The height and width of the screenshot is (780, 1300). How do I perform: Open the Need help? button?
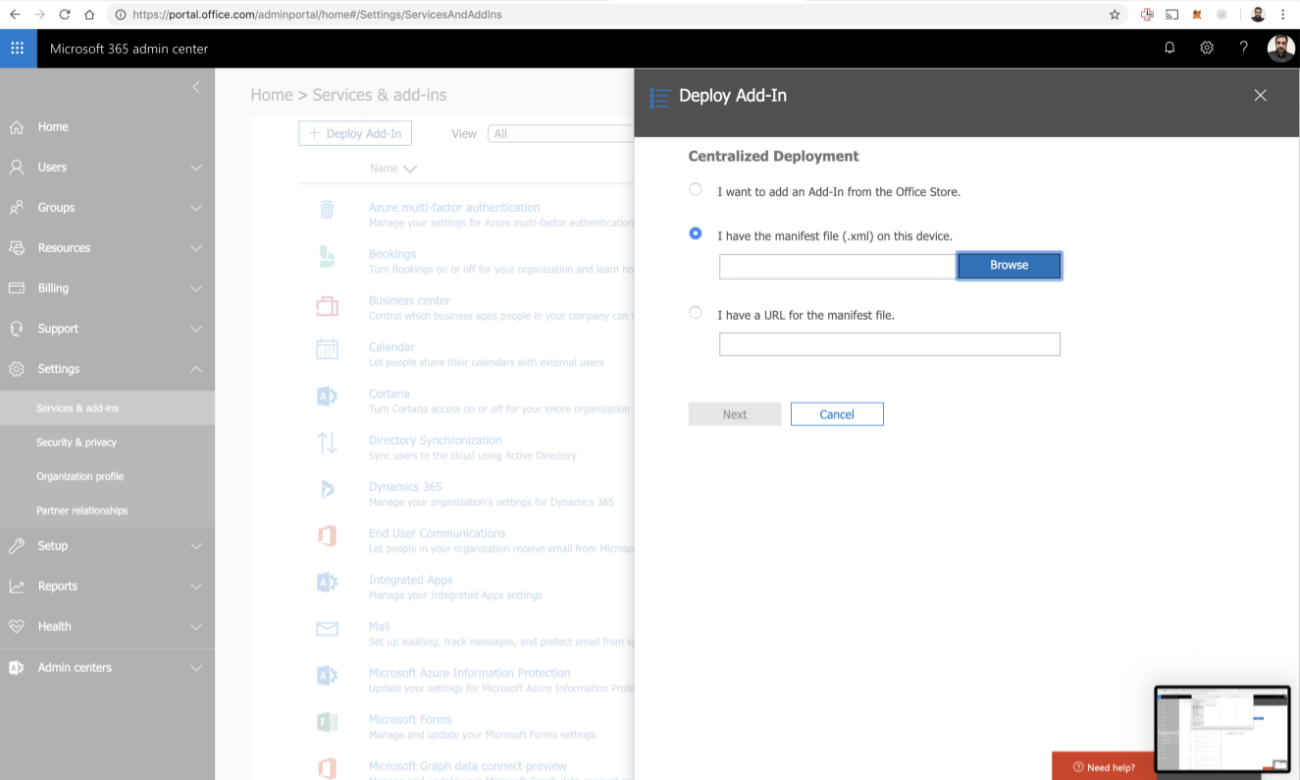[x=1103, y=766]
